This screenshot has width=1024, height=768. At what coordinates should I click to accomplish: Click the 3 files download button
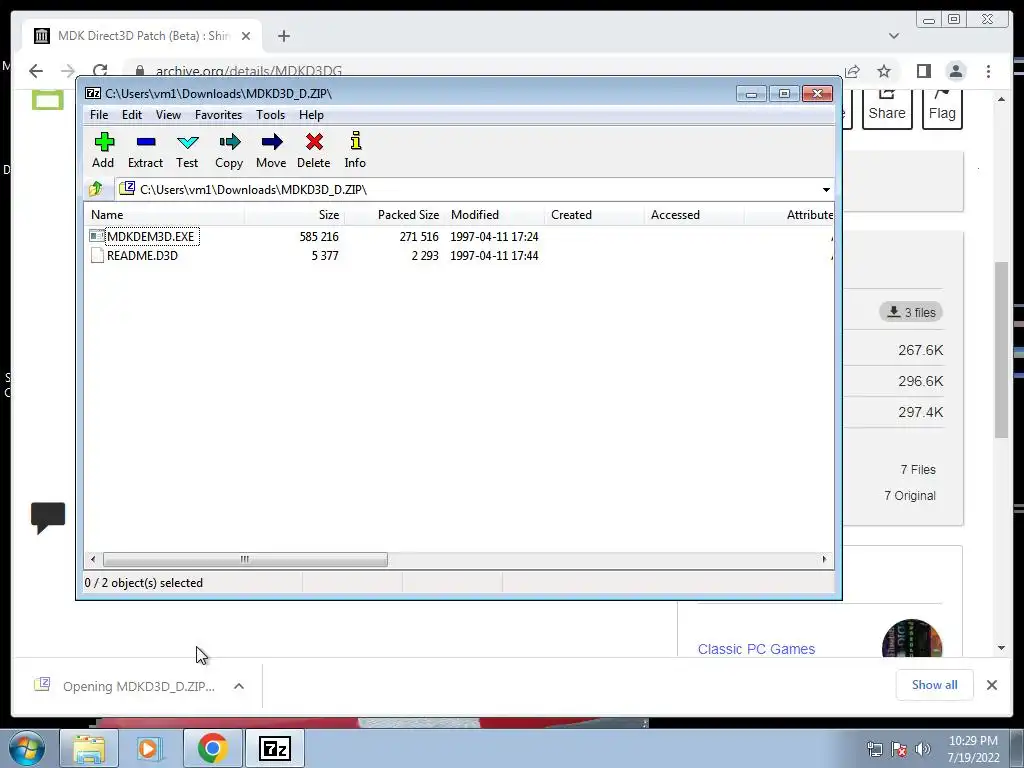pyautogui.click(x=911, y=312)
